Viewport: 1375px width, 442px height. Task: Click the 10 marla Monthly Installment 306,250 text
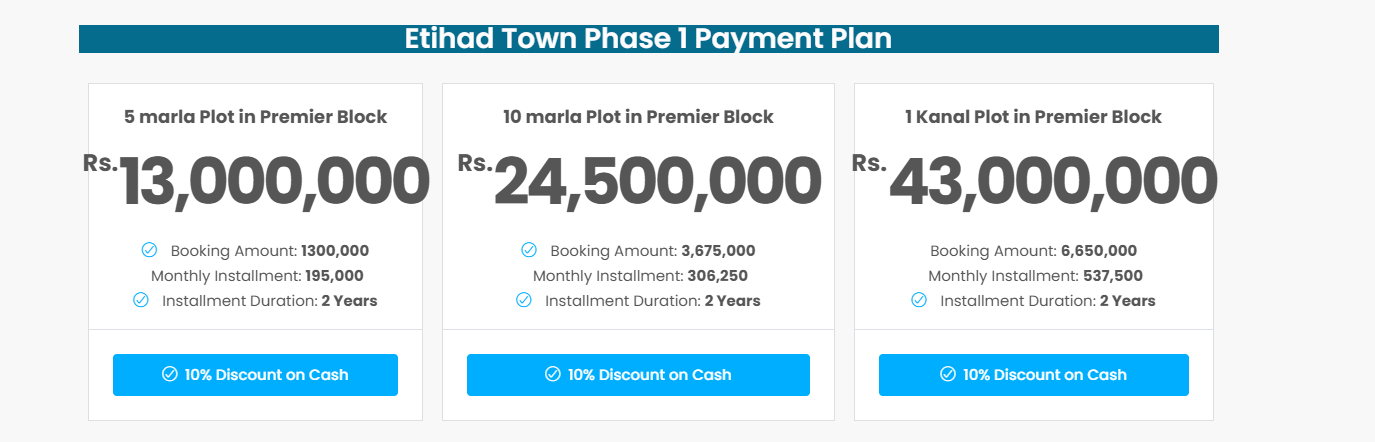click(x=640, y=276)
